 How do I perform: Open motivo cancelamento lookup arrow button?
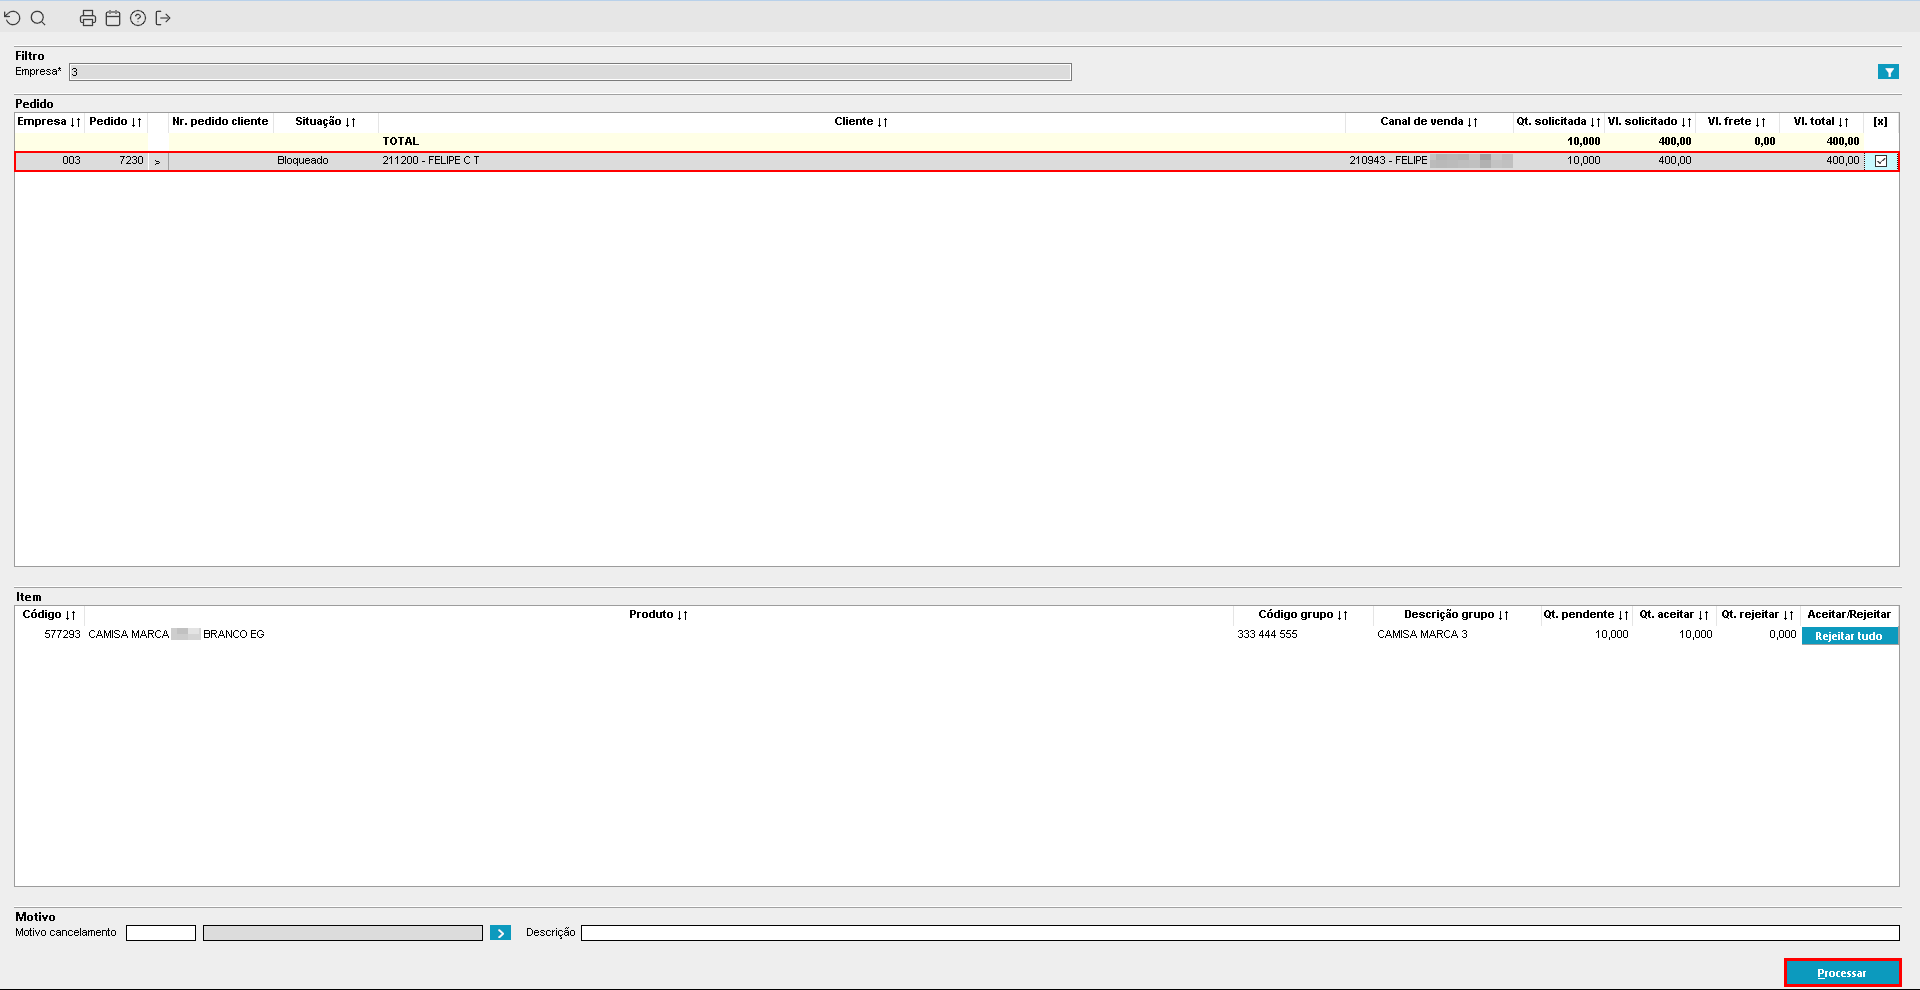[x=501, y=933]
